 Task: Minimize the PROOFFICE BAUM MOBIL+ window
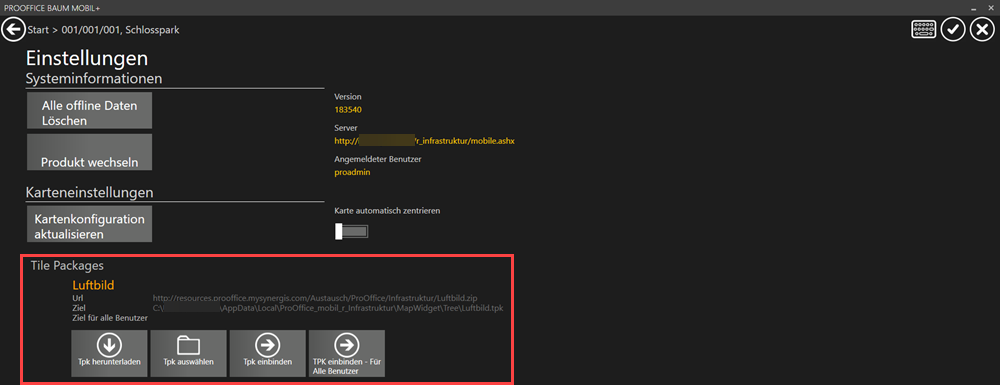(974, 8)
